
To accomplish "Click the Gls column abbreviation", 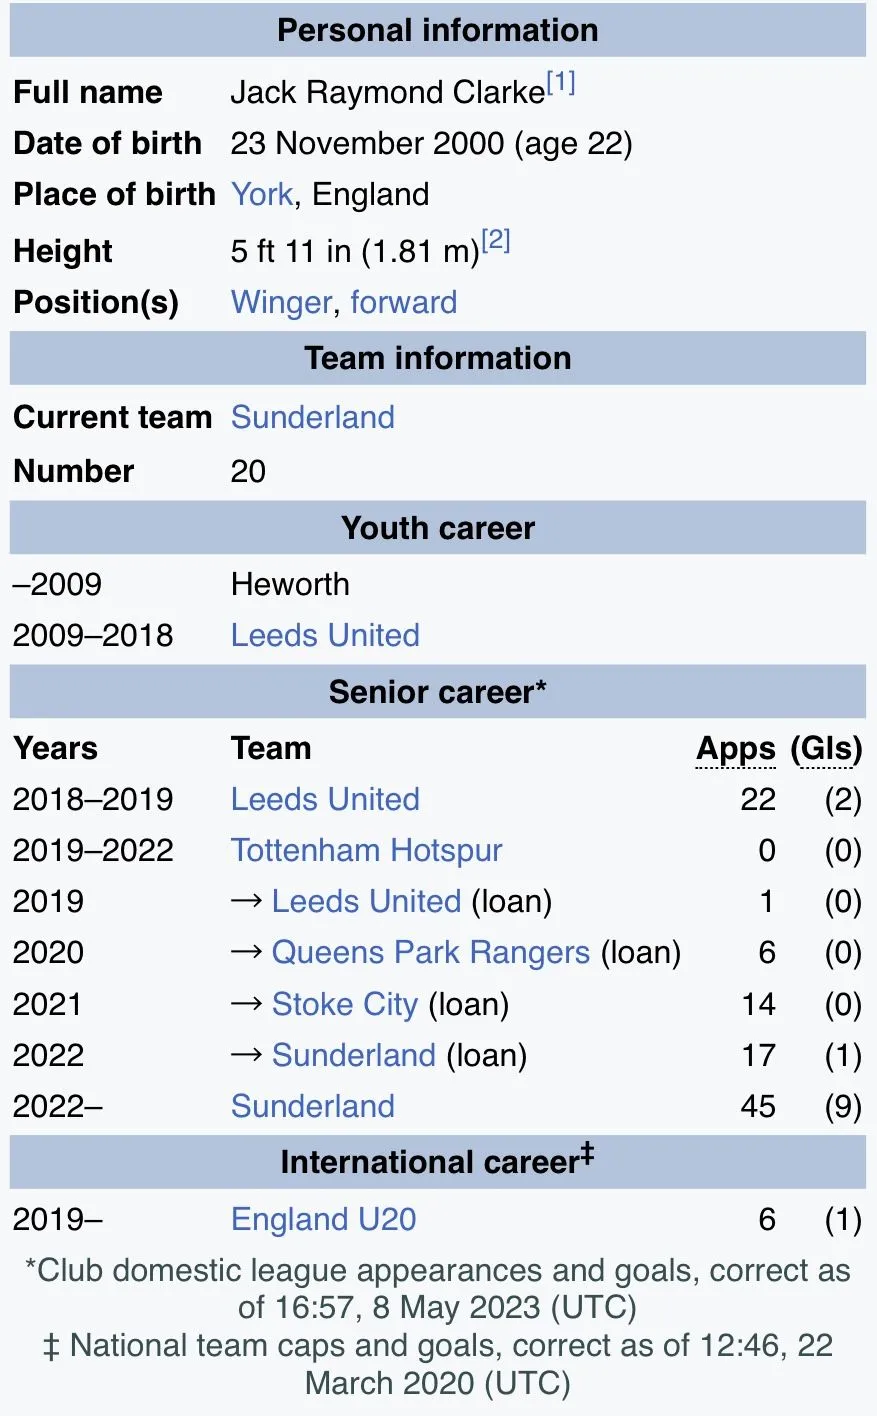I will tap(826, 749).
